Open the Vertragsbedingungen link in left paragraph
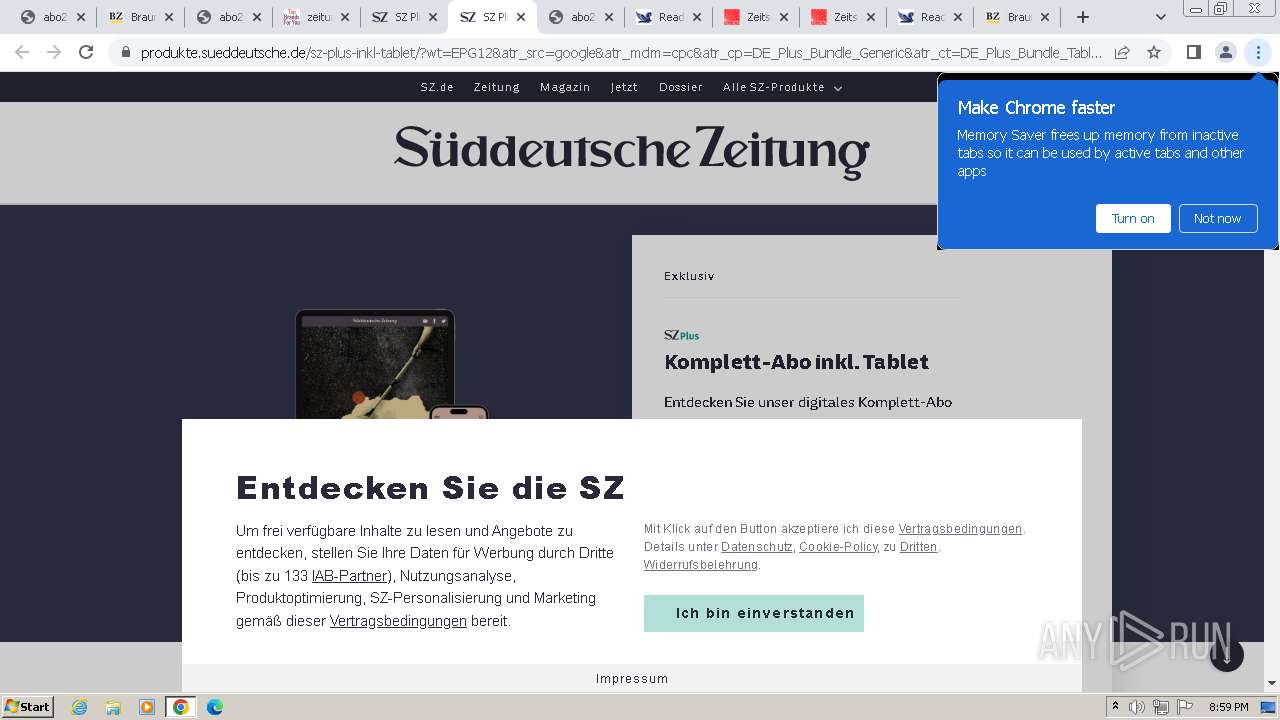Image resolution: width=1280 pixels, height=720 pixels. (398, 621)
